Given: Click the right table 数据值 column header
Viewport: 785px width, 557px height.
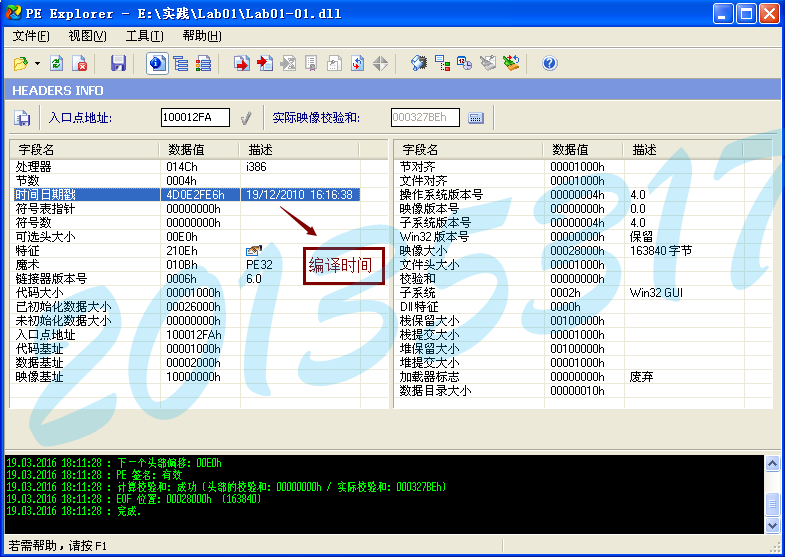Looking at the screenshot, I should [x=583, y=150].
